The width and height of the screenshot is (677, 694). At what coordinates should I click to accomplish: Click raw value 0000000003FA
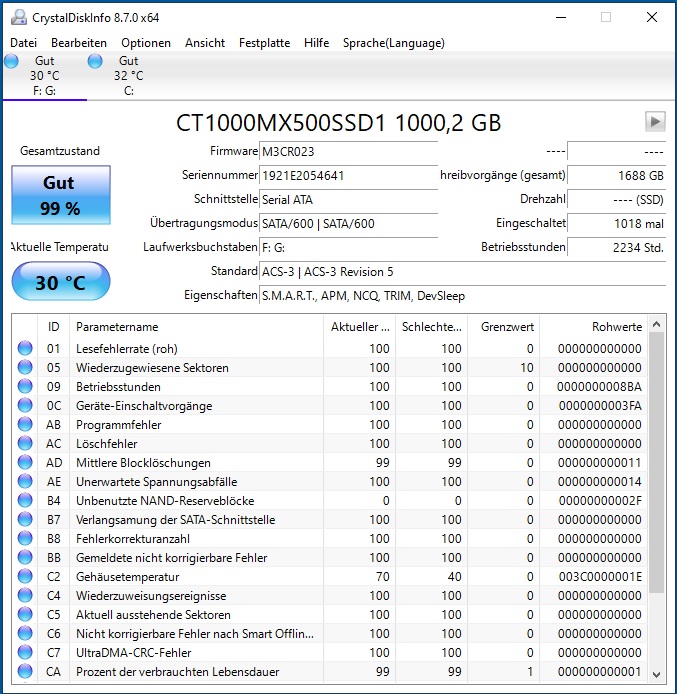click(600, 405)
